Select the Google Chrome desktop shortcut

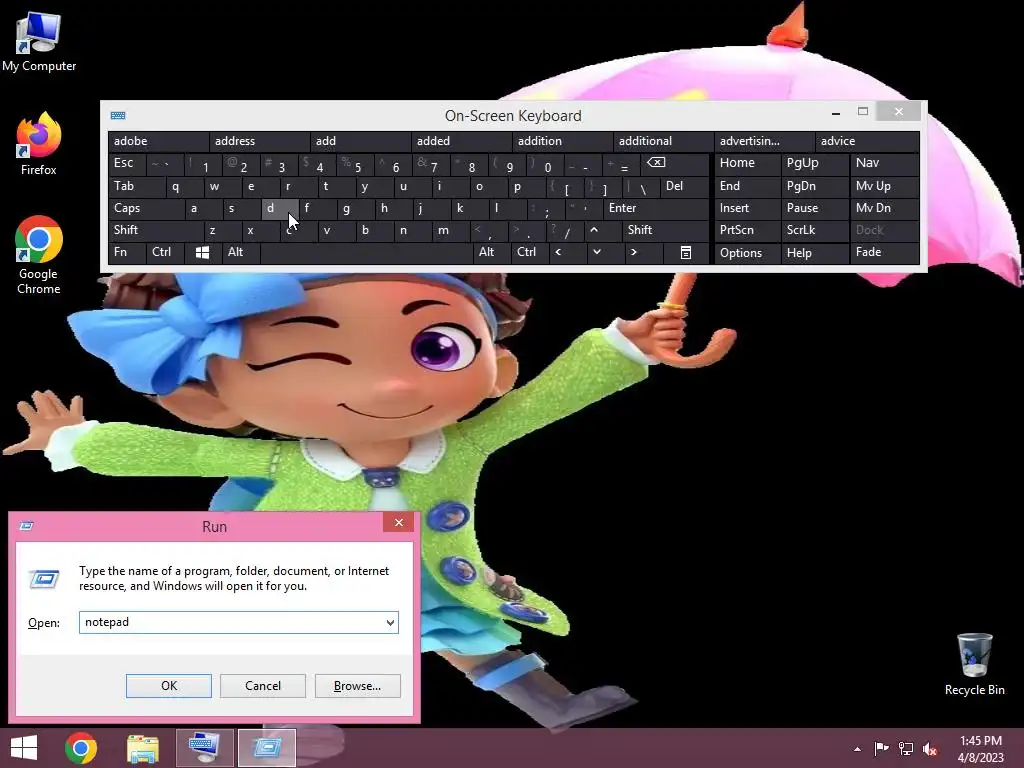click(39, 255)
